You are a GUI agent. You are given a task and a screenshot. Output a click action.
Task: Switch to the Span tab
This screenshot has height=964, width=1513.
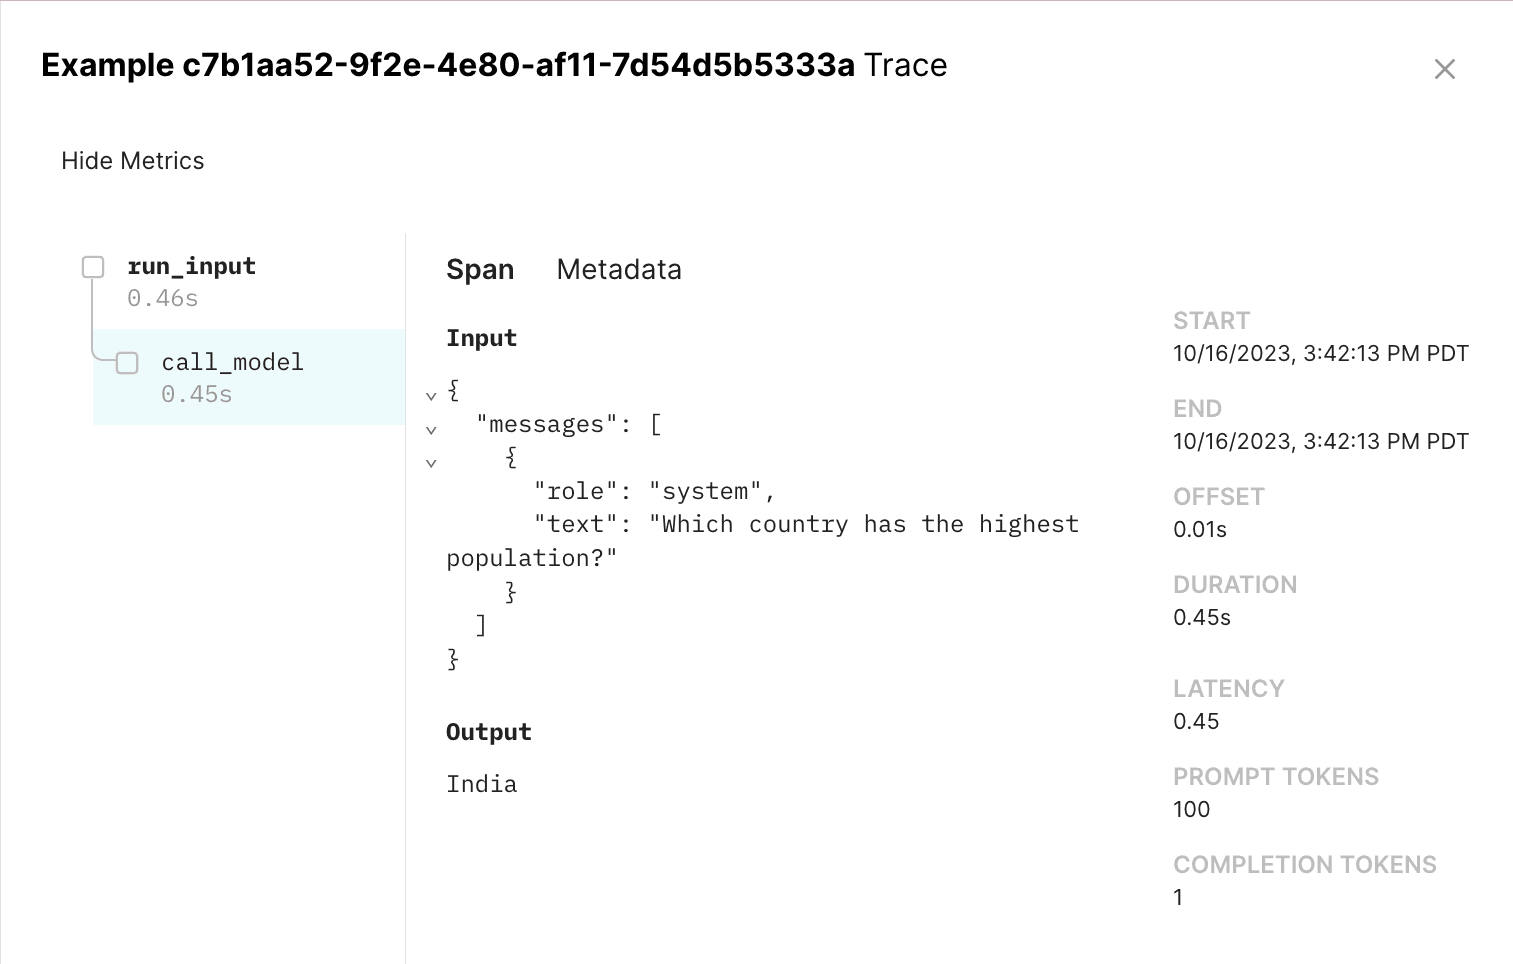pos(480,270)
